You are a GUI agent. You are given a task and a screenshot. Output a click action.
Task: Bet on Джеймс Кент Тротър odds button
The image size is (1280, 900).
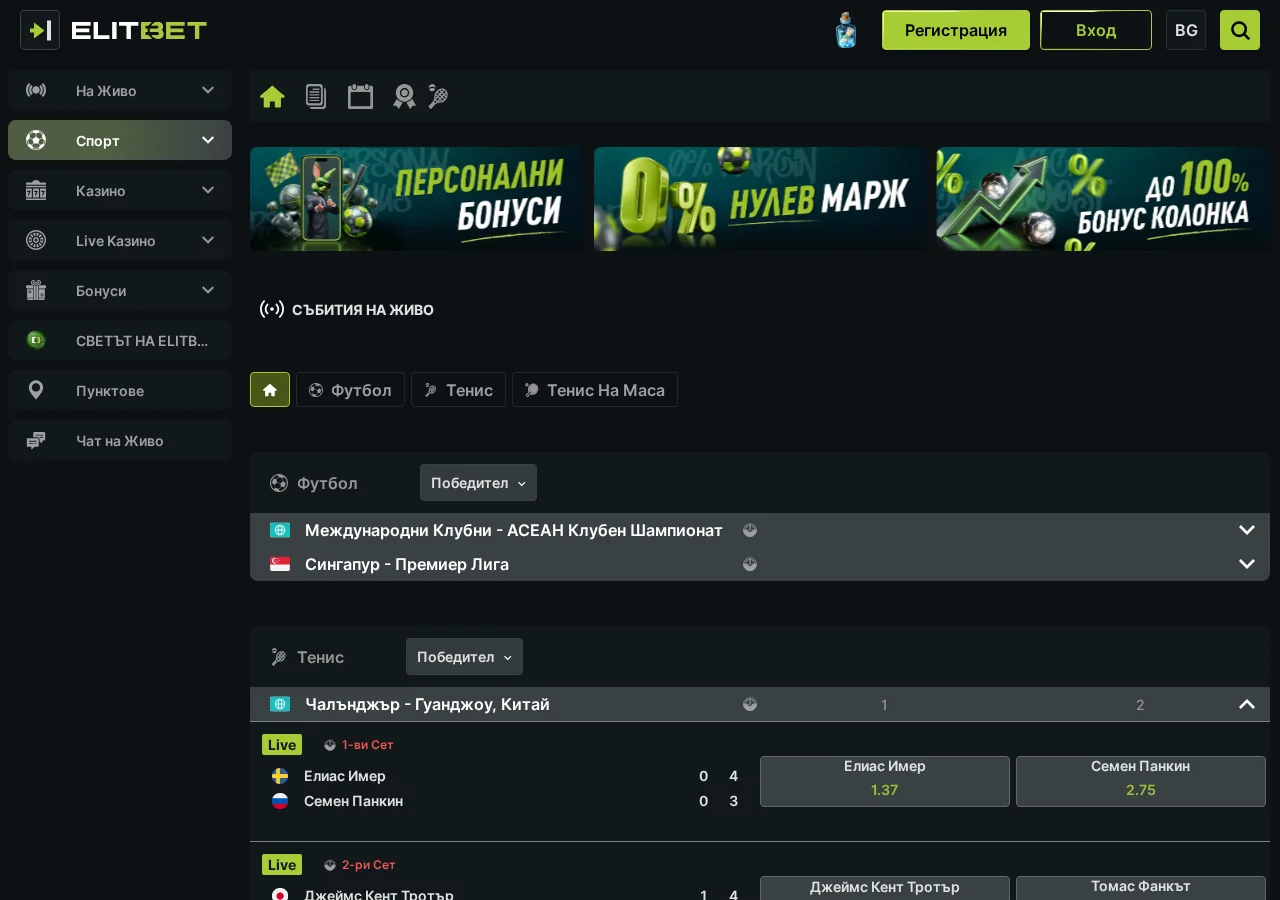[885, 888]
